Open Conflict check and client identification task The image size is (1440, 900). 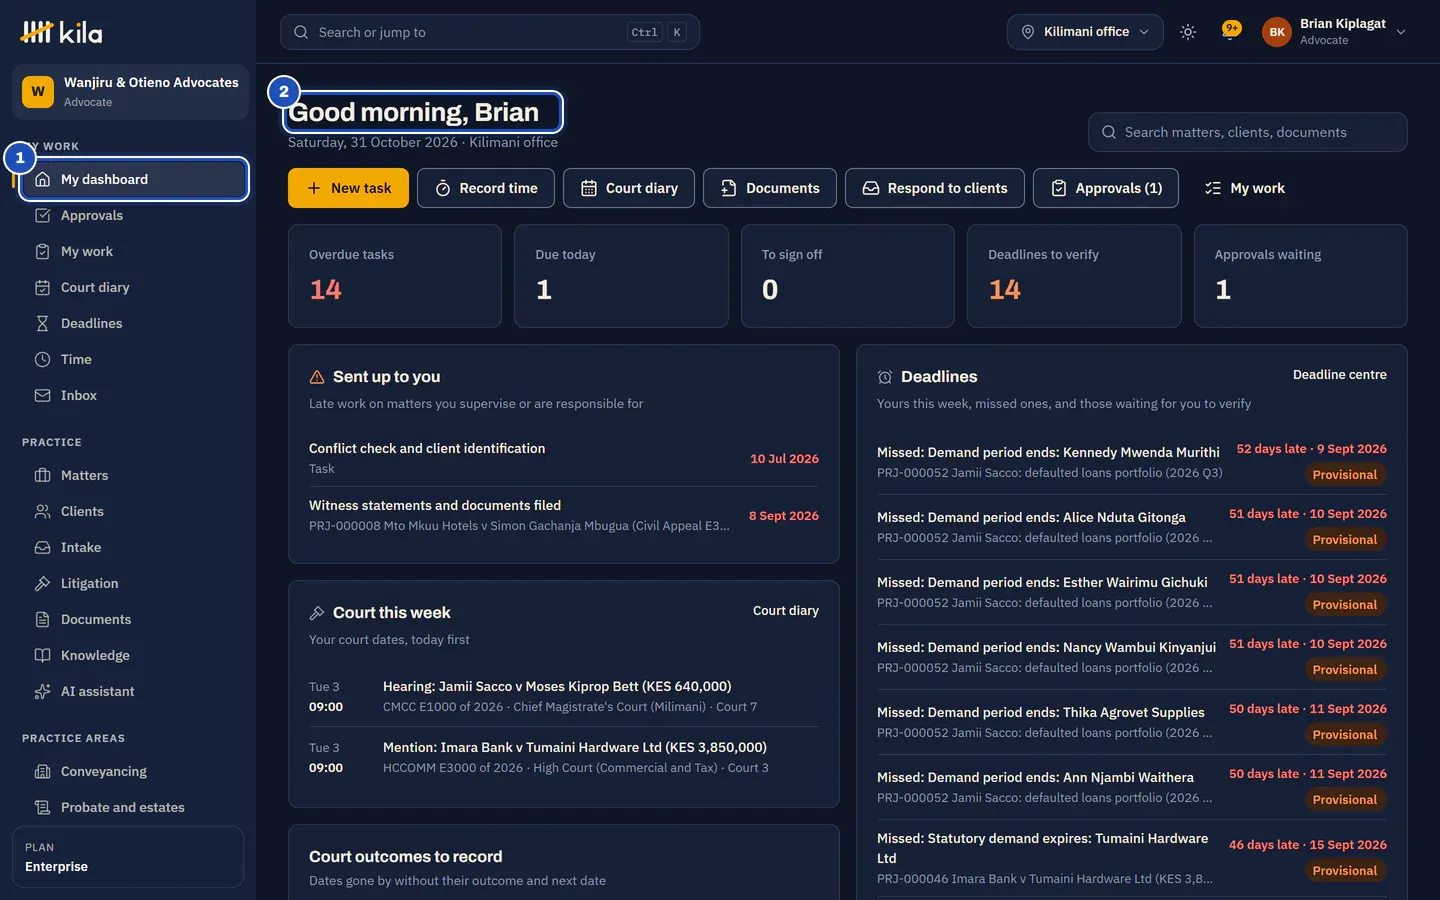[564, 458]
